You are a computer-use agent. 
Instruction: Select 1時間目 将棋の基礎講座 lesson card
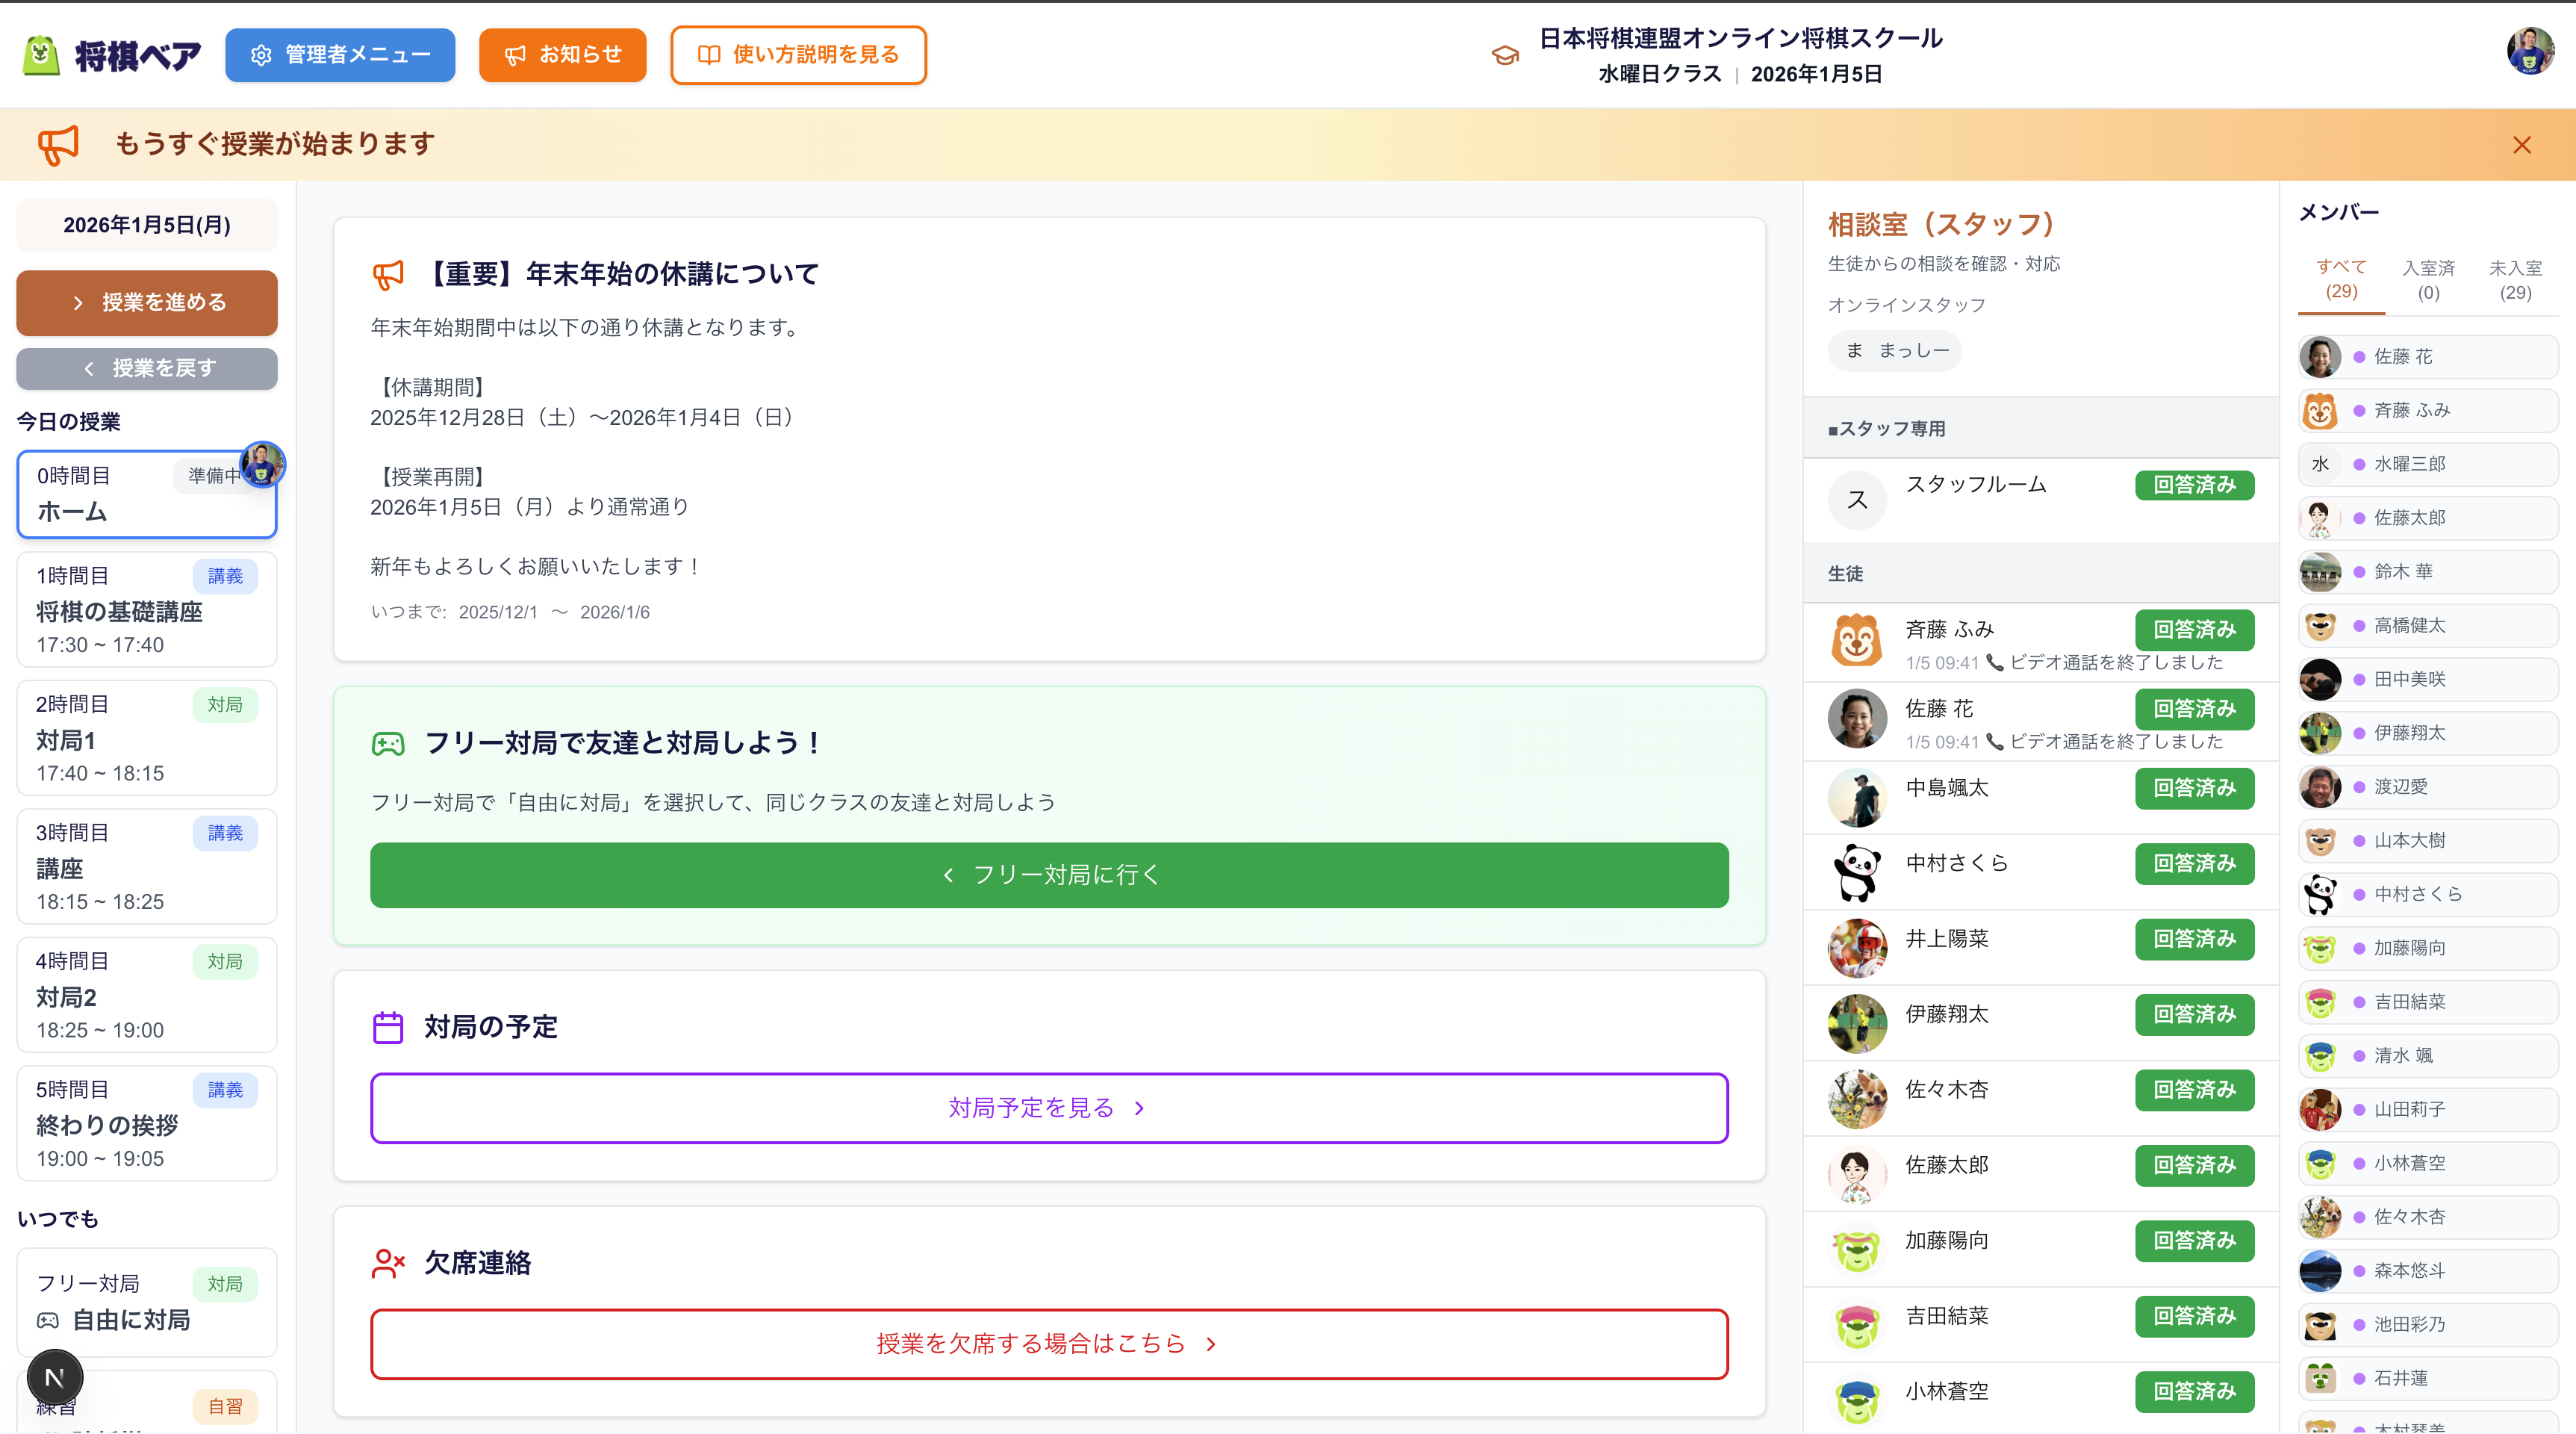point(146,610)
